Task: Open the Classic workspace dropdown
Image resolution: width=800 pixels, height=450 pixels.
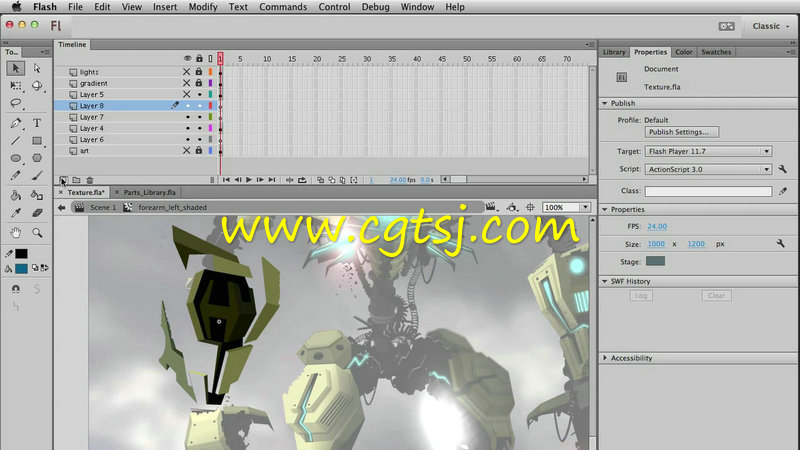Action: click(770, 26)
